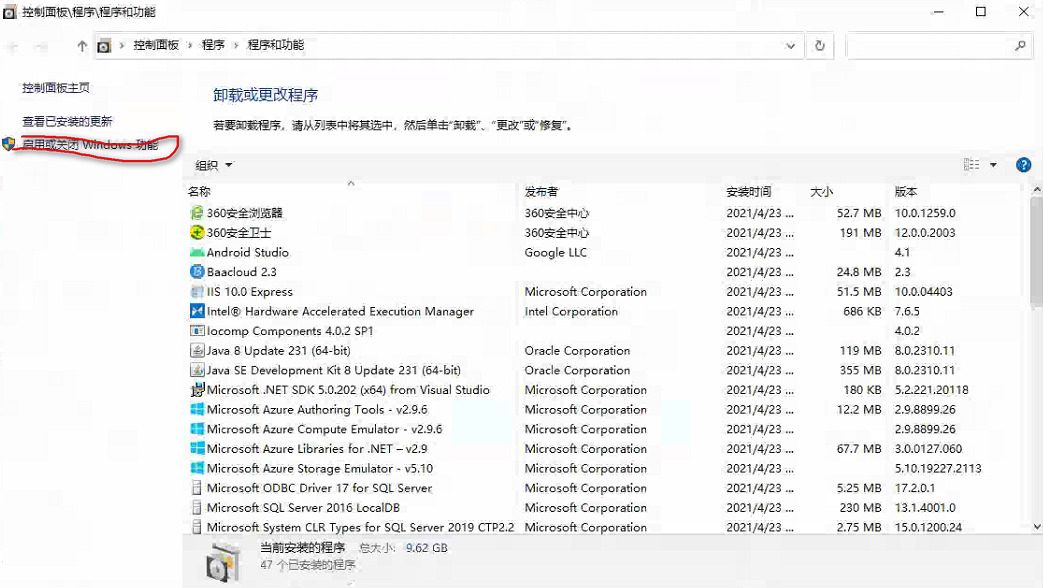Select Azure Libraries for .NET icon
Viewport: 1043px width, 588px height.
pyautogui.click(x=197, y=448)
